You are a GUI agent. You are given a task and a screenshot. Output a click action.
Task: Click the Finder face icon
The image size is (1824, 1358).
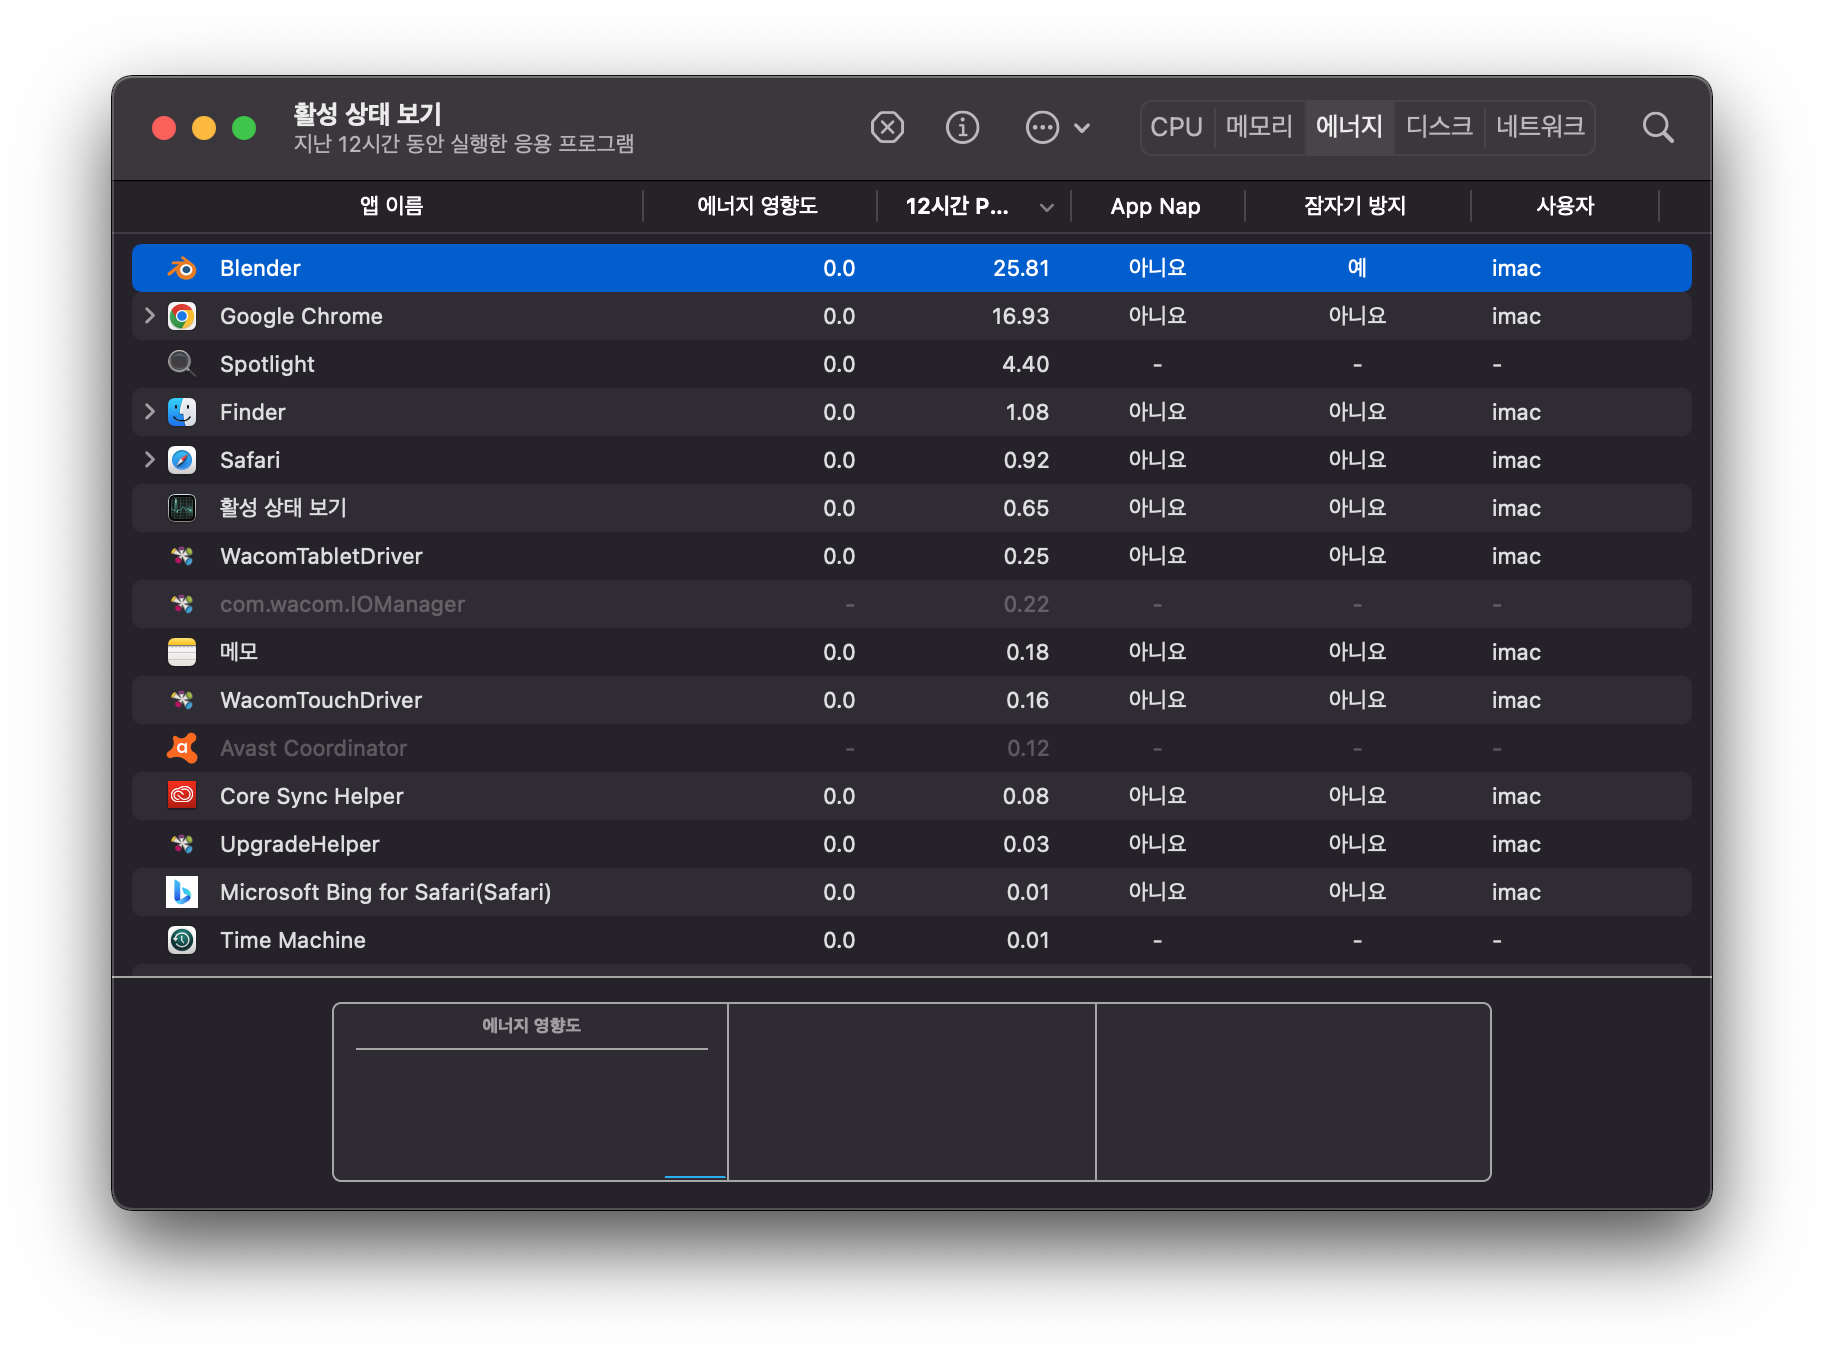coord(182,412)
